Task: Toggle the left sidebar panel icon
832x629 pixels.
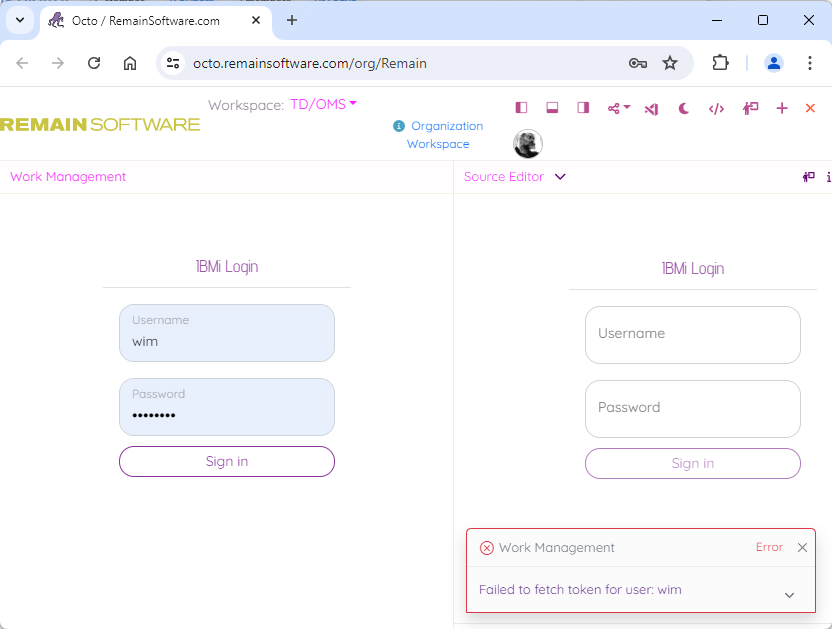Action: 521,108
